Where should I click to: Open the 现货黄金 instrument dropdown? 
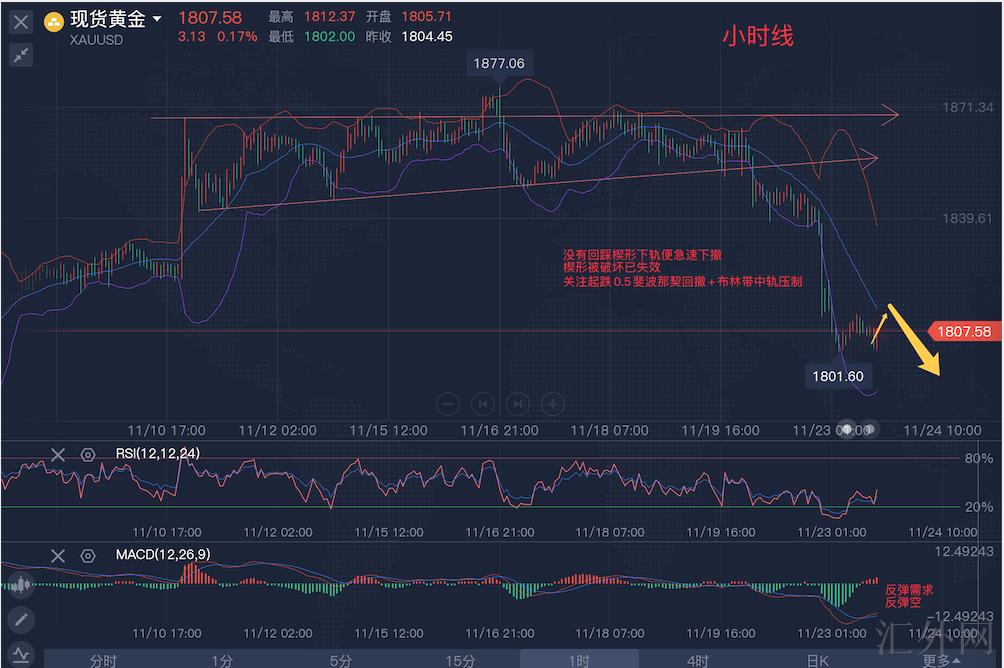tap(157, 19)
